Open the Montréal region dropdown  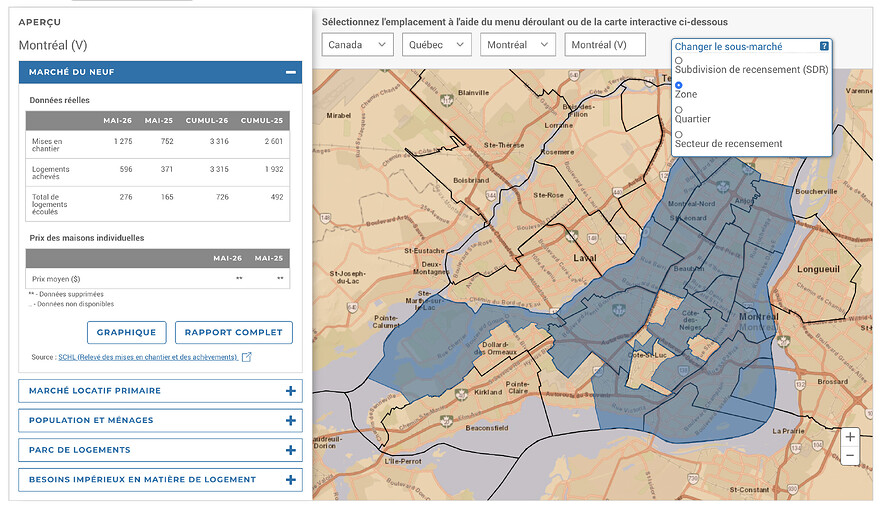517,45
